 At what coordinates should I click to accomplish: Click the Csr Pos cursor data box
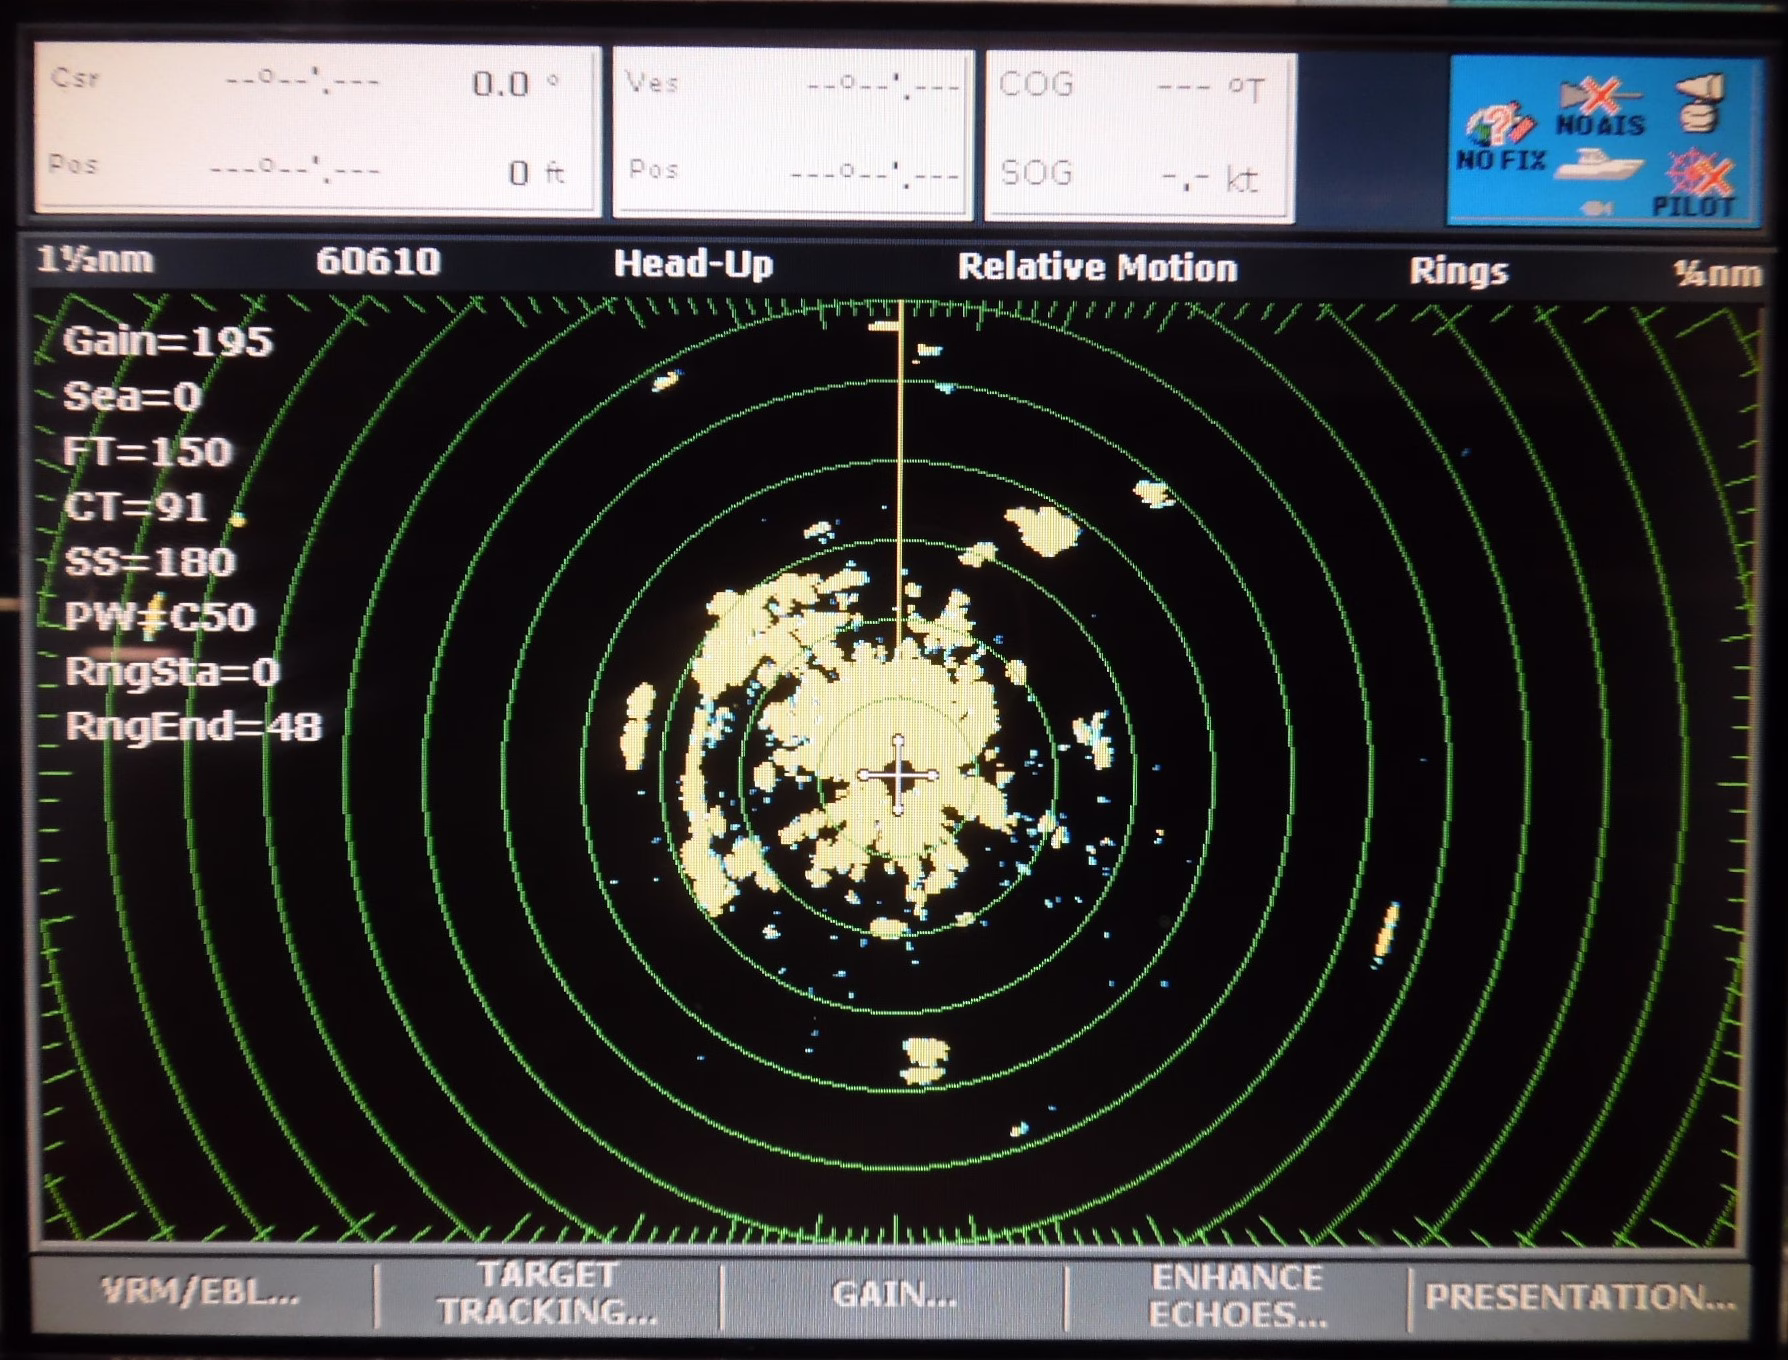pyautogui.click(x=317, y=128)
